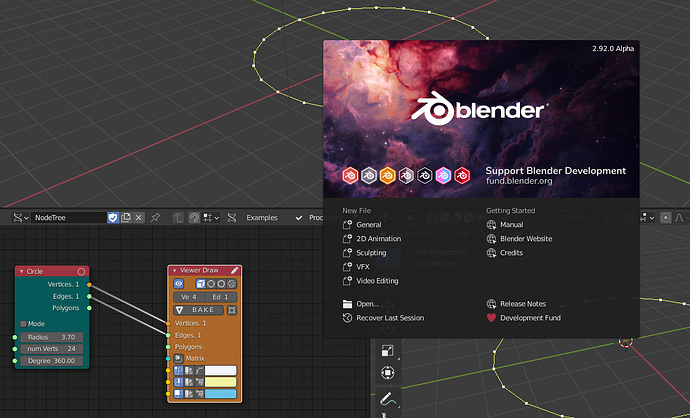Viewport: 690px width, 418px height.
Task: Duplicate the NodeTree data-block
Action: click(126, 217)
